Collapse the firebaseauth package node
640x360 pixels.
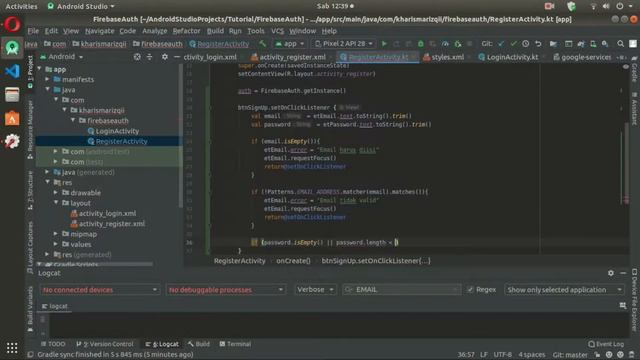pyautogui.click(x=73, y=120)
